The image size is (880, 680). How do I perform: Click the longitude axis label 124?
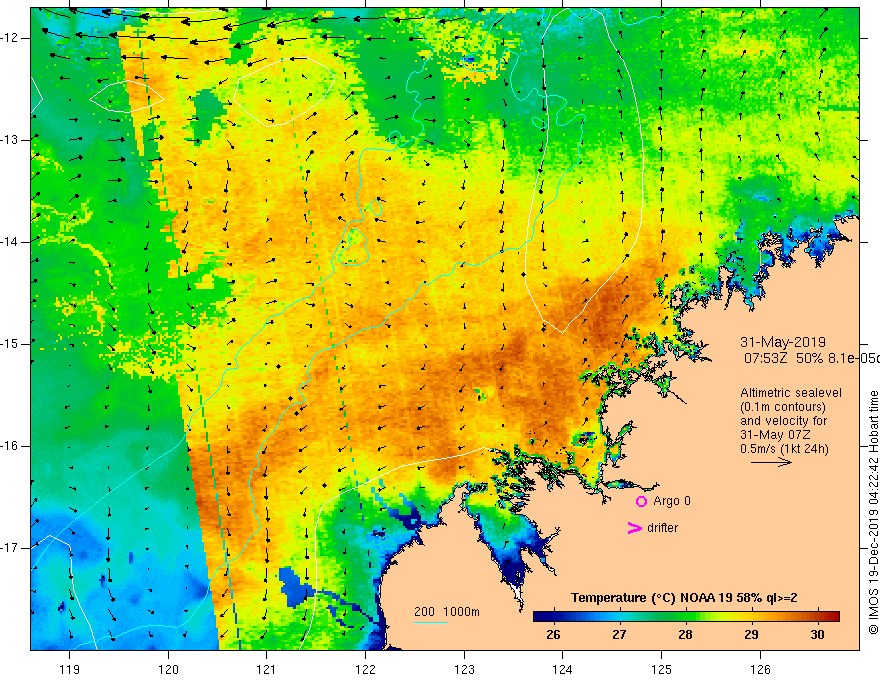tap(563, 669)
